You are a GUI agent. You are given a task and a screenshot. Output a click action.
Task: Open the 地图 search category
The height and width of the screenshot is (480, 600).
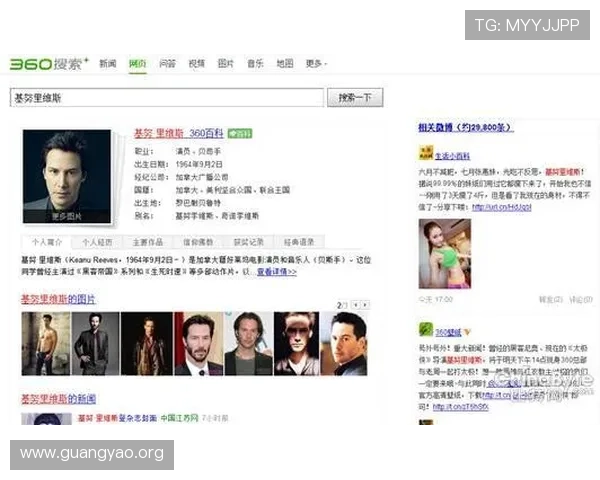(285, 63)
